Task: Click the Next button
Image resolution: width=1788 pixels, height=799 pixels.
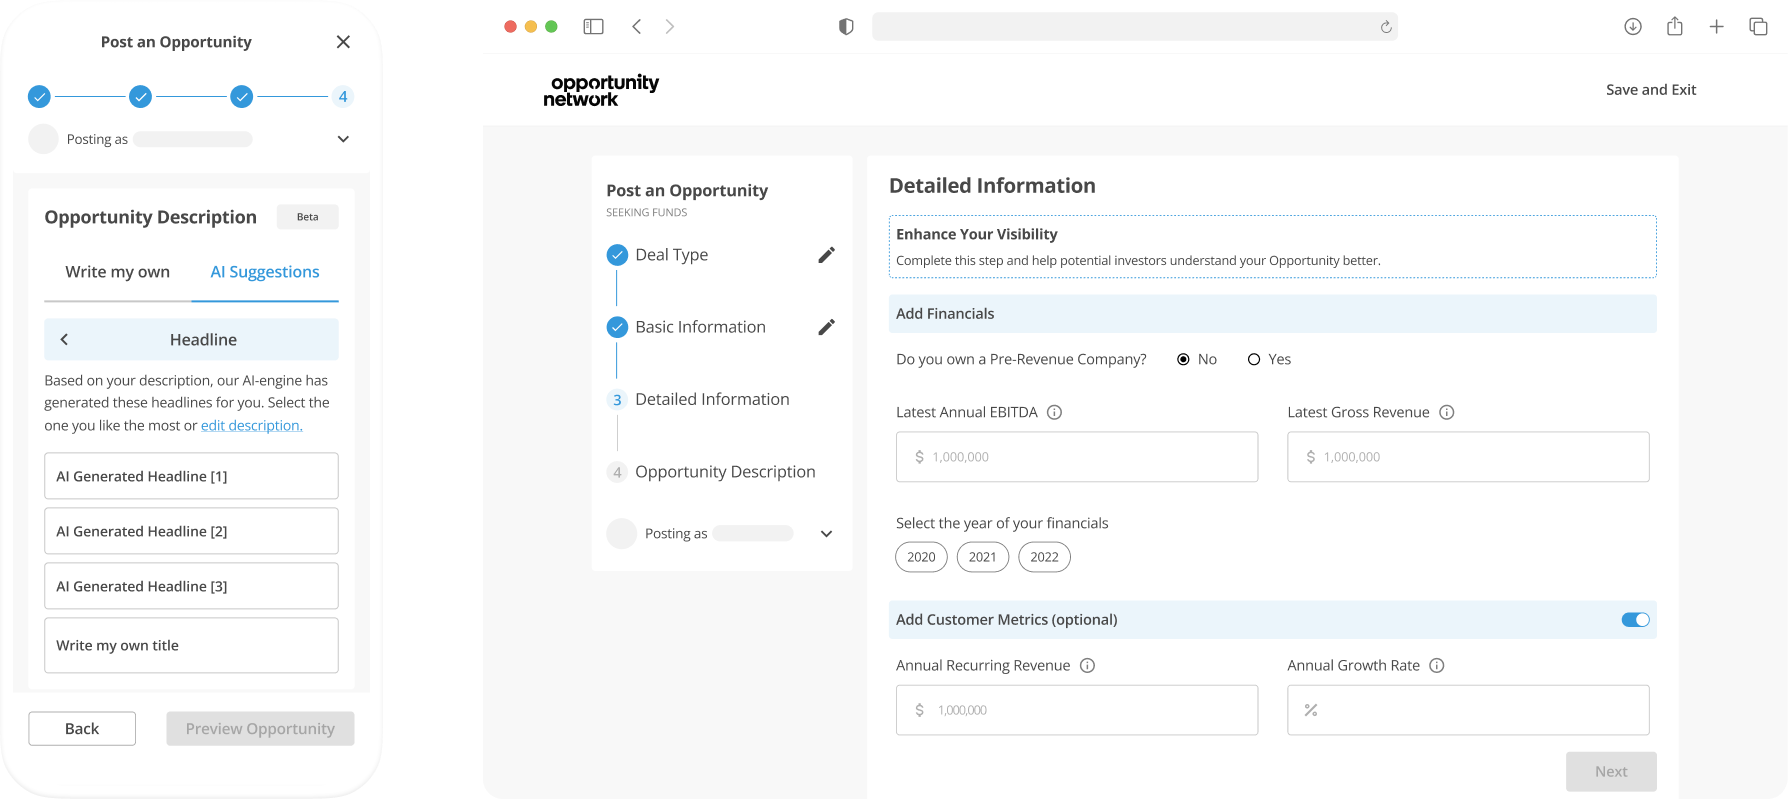Action: [x=1611, y=772]
